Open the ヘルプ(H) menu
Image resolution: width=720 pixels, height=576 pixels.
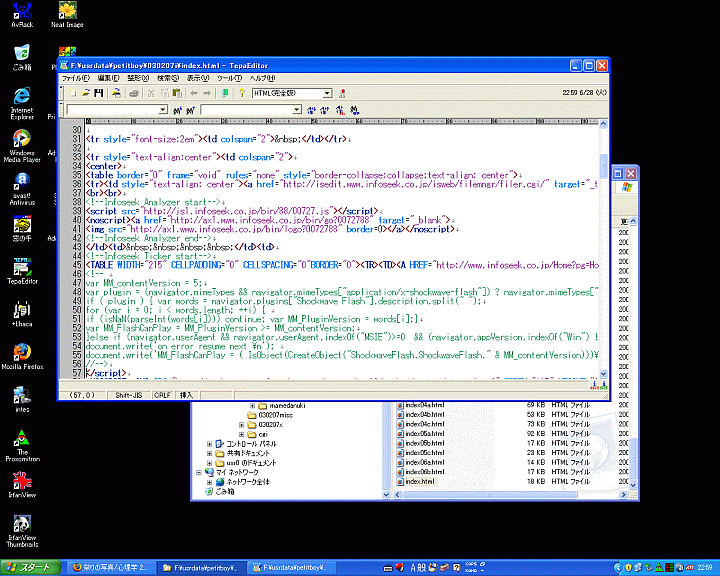(x=262, y=78)
